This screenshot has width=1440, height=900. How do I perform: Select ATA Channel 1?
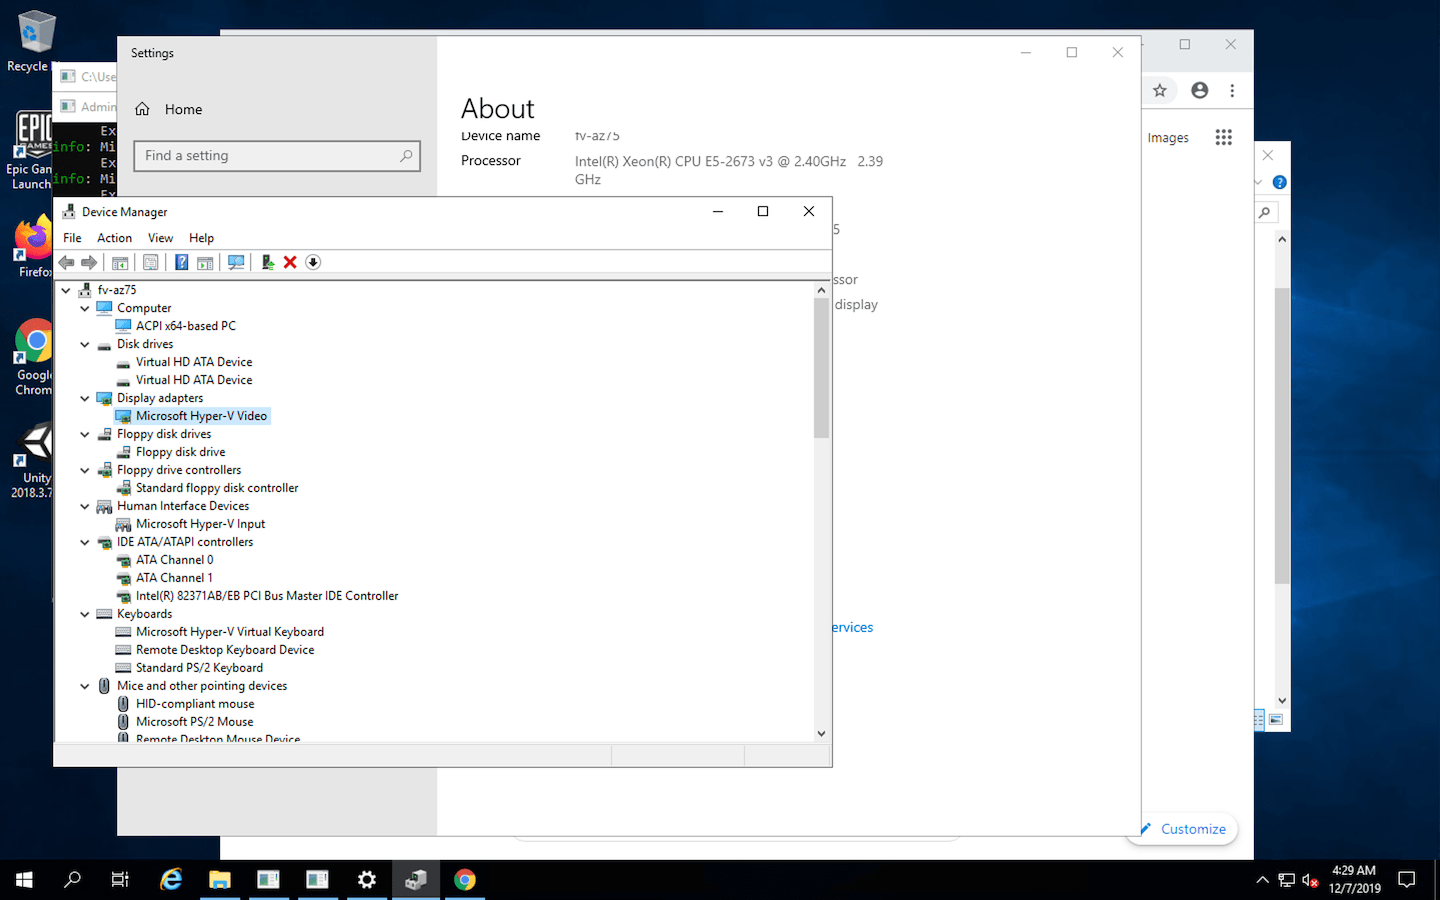[174, 578]
